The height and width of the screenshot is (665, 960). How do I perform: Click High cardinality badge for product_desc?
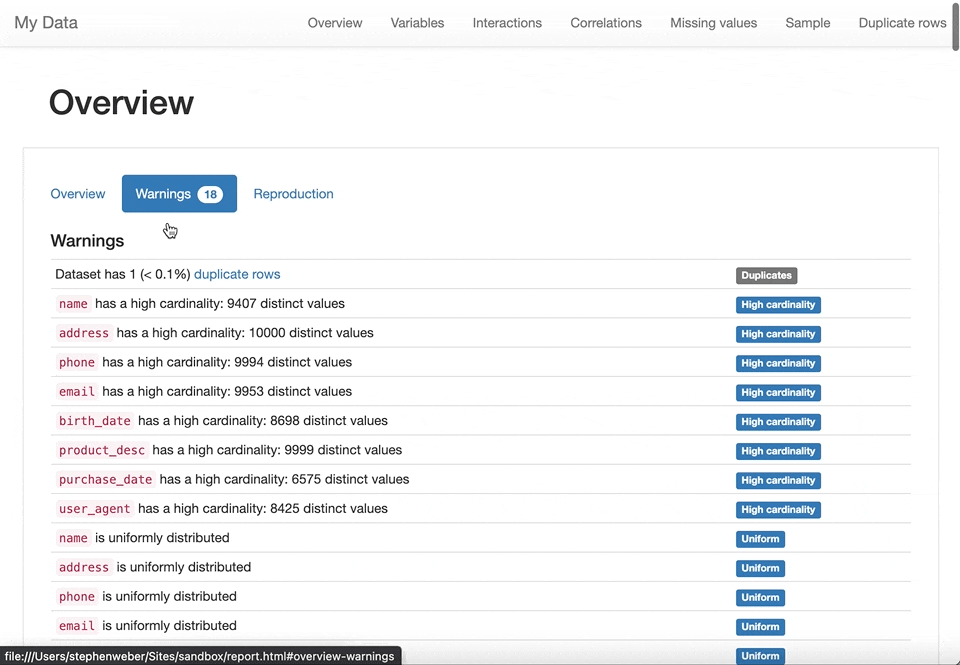point(778,451)
